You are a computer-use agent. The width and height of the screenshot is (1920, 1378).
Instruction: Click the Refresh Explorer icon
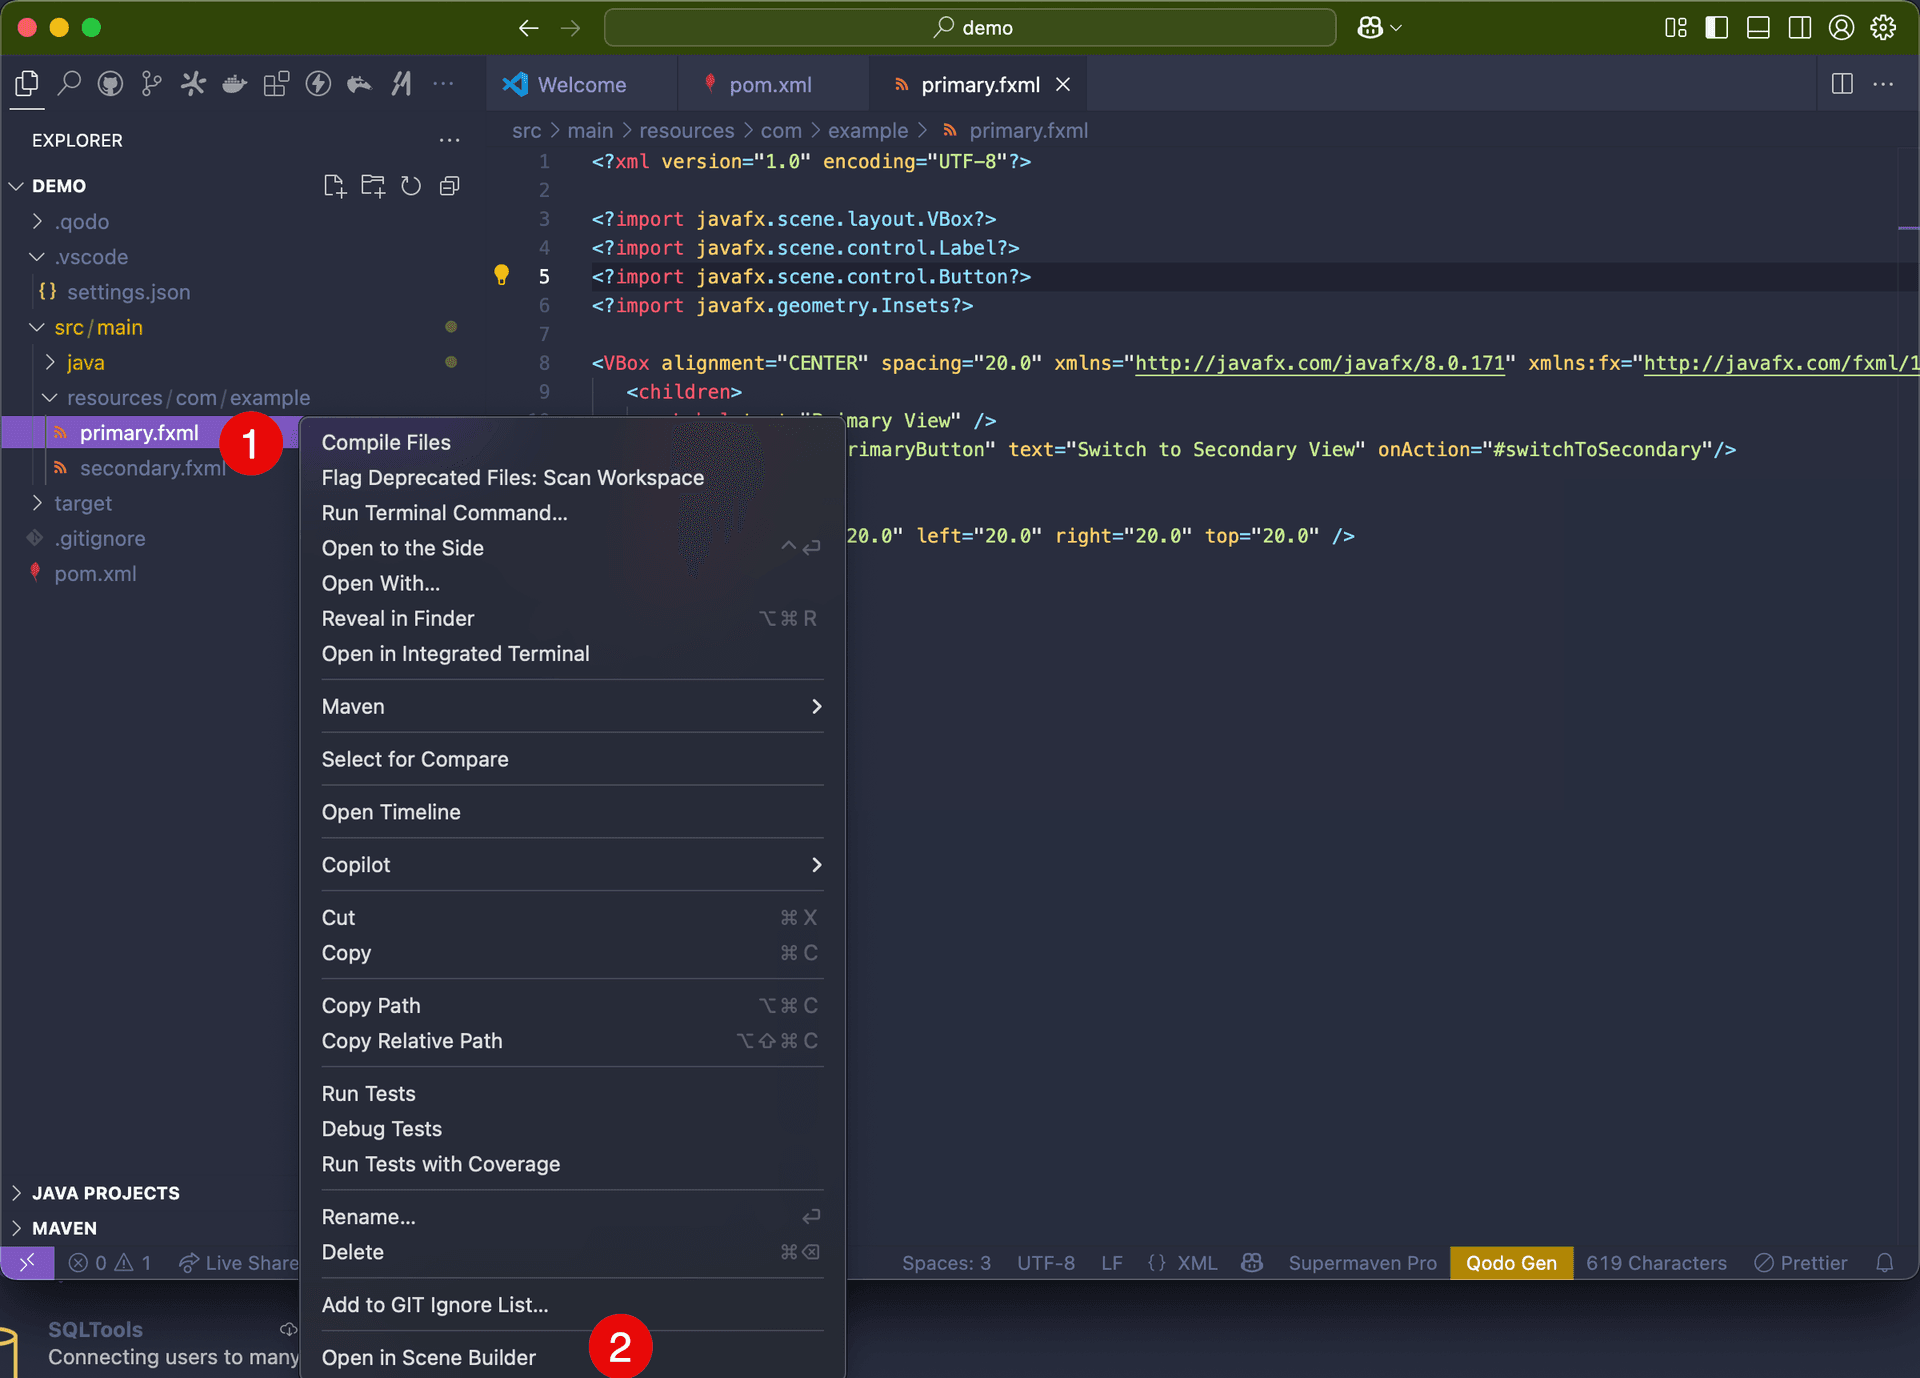(x=411, y=185)
